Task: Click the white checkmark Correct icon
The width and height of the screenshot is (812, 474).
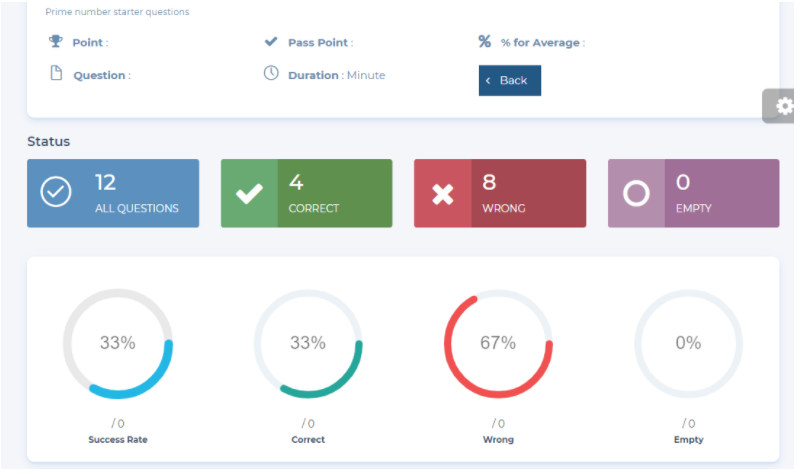Action: (x=249, y=194)
